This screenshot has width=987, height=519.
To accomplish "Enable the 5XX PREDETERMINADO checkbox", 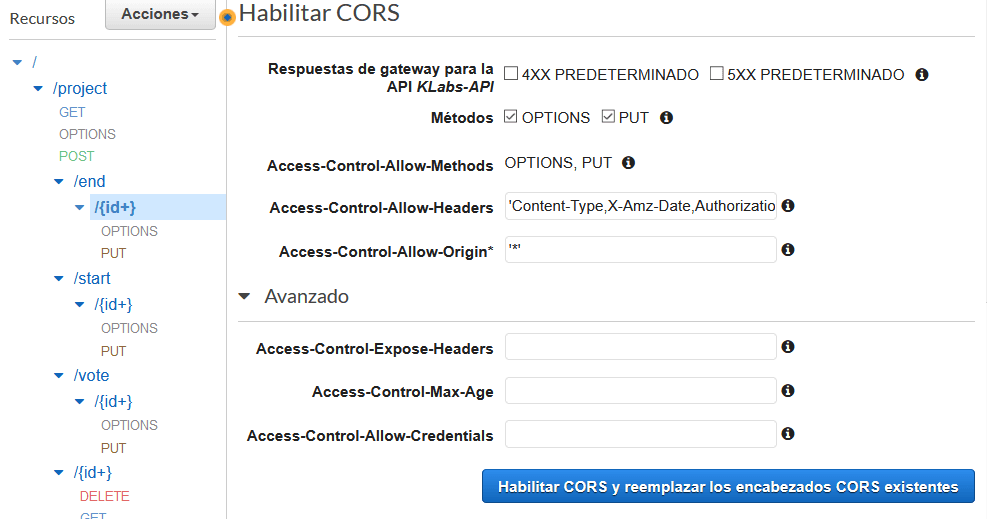I will coord(716,74).
